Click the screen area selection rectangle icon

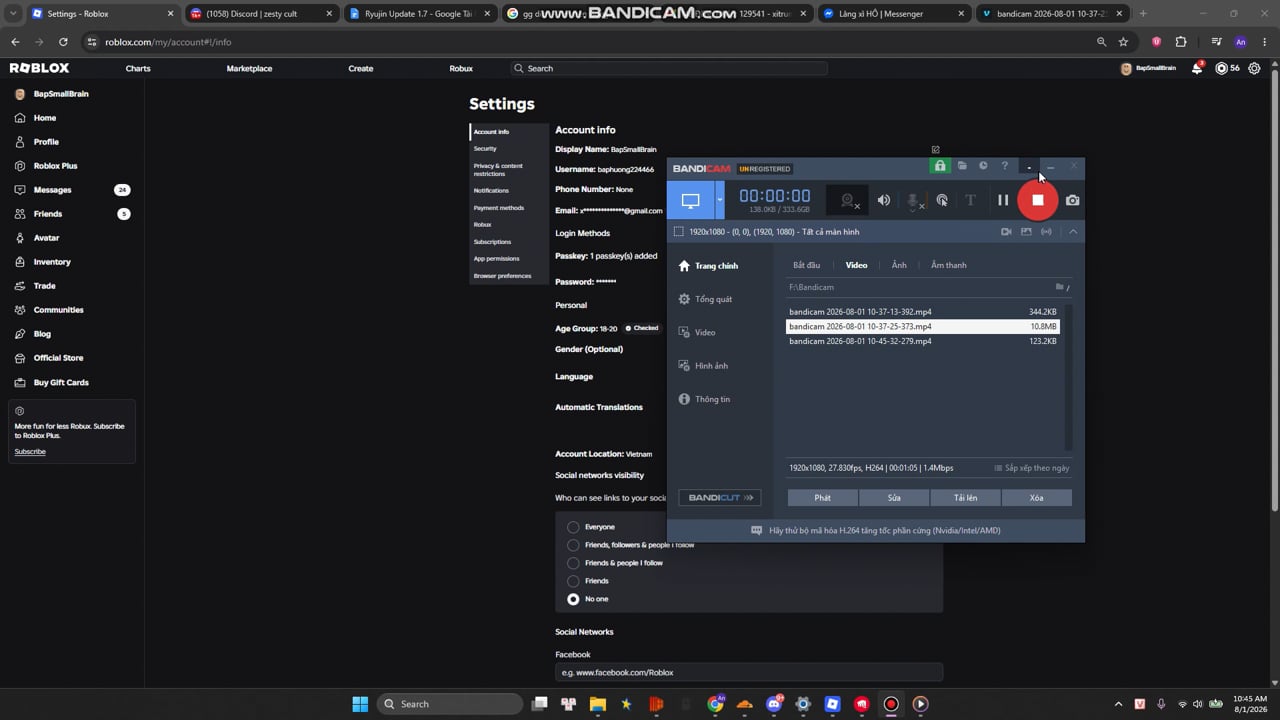(x=678, y=232)
